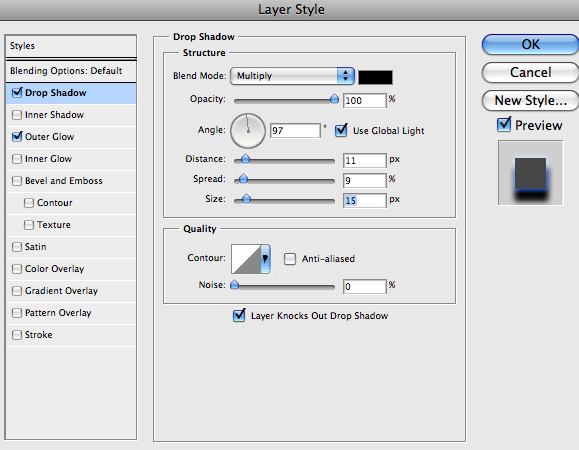
Task: Click the New Style... button
Action: 530,100
